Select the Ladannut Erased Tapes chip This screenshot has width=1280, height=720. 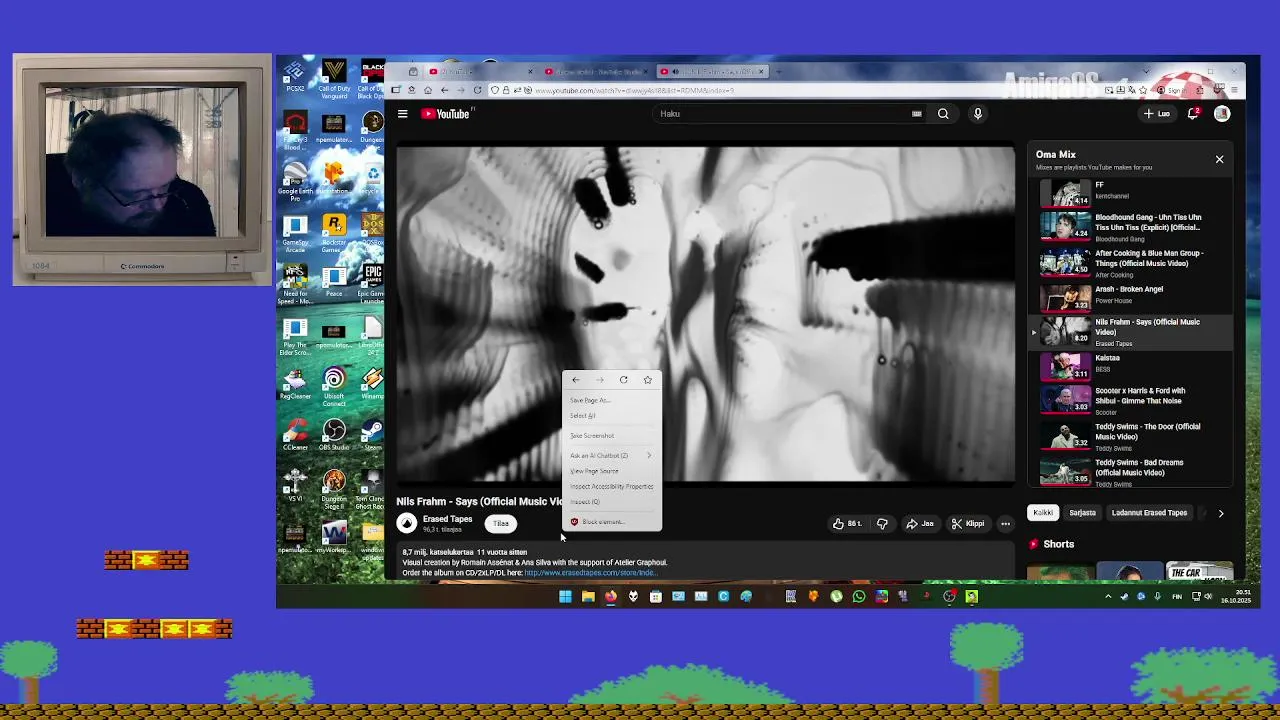point(1149,513)
